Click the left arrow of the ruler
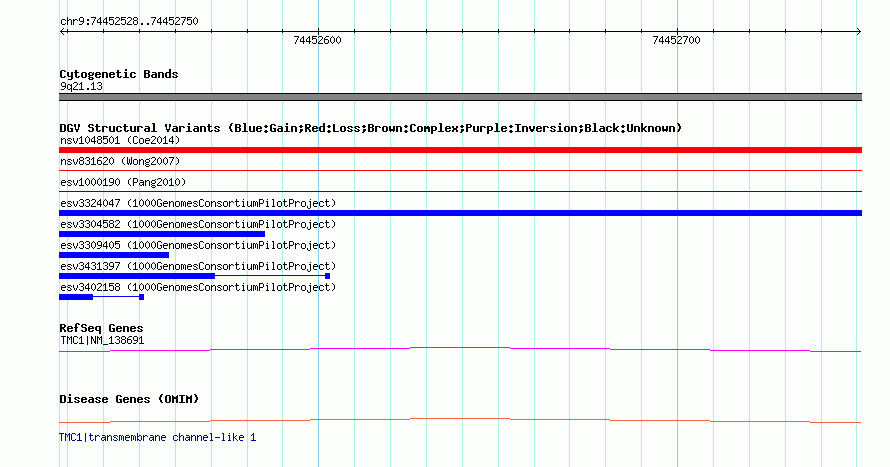This screenshot has height=467, width=890. coord(63,32)
